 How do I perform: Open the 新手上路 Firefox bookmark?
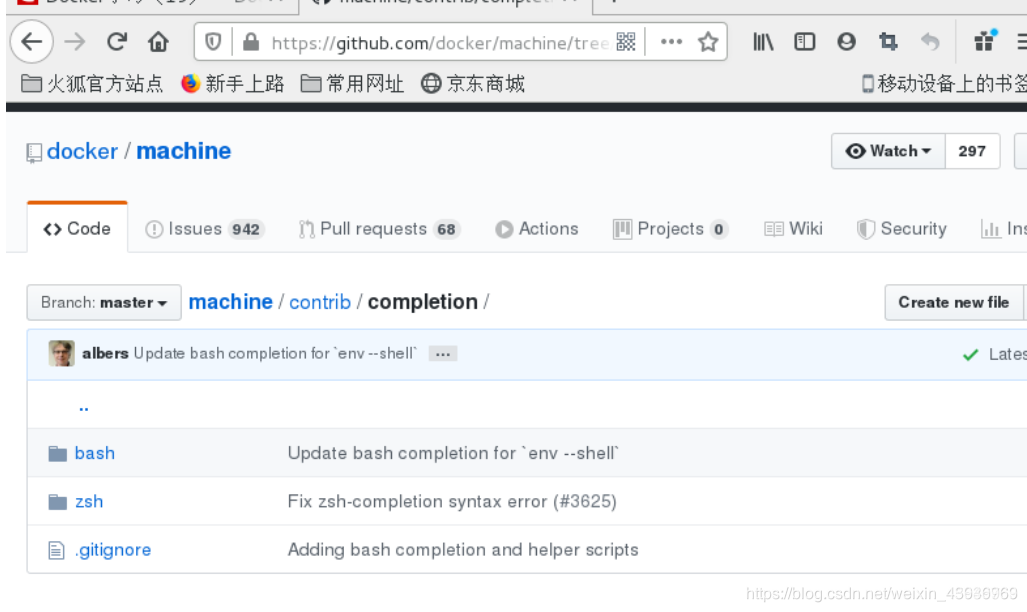click(233, 84)
